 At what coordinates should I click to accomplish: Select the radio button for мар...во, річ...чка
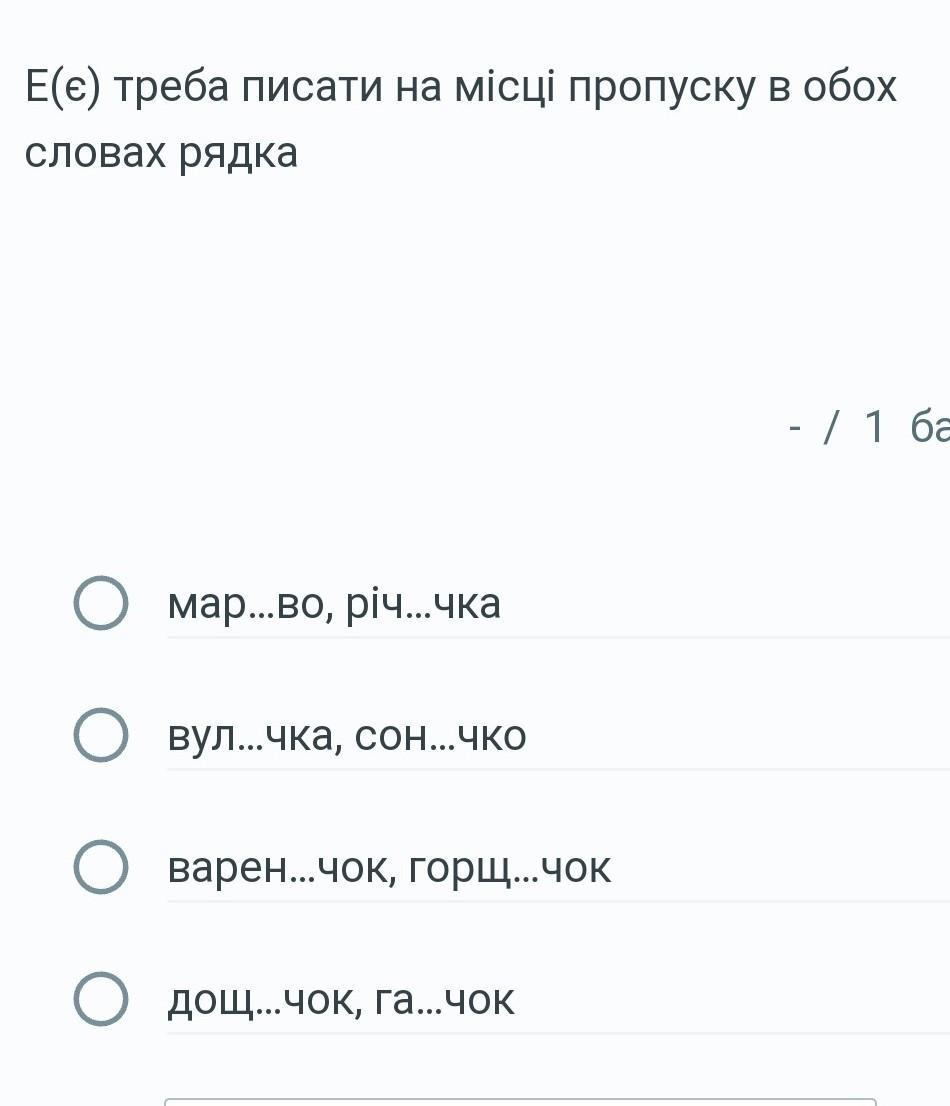click(x=100, y=604)
